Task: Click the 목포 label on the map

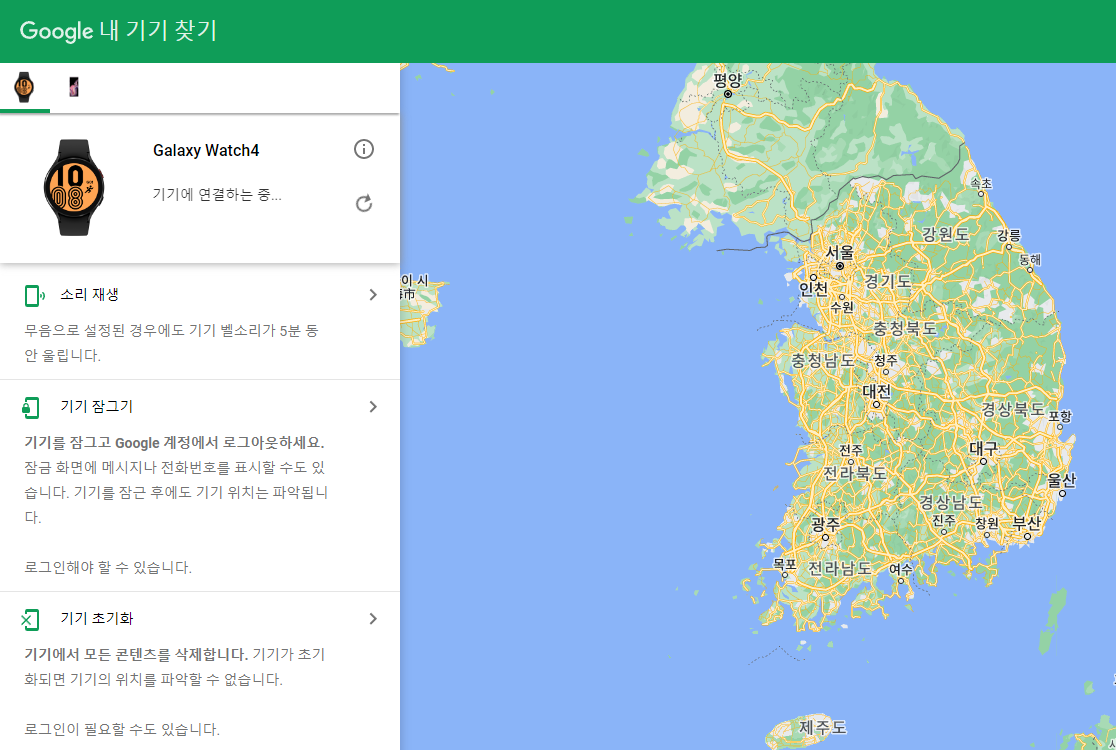Action: [x=784, y=563]
